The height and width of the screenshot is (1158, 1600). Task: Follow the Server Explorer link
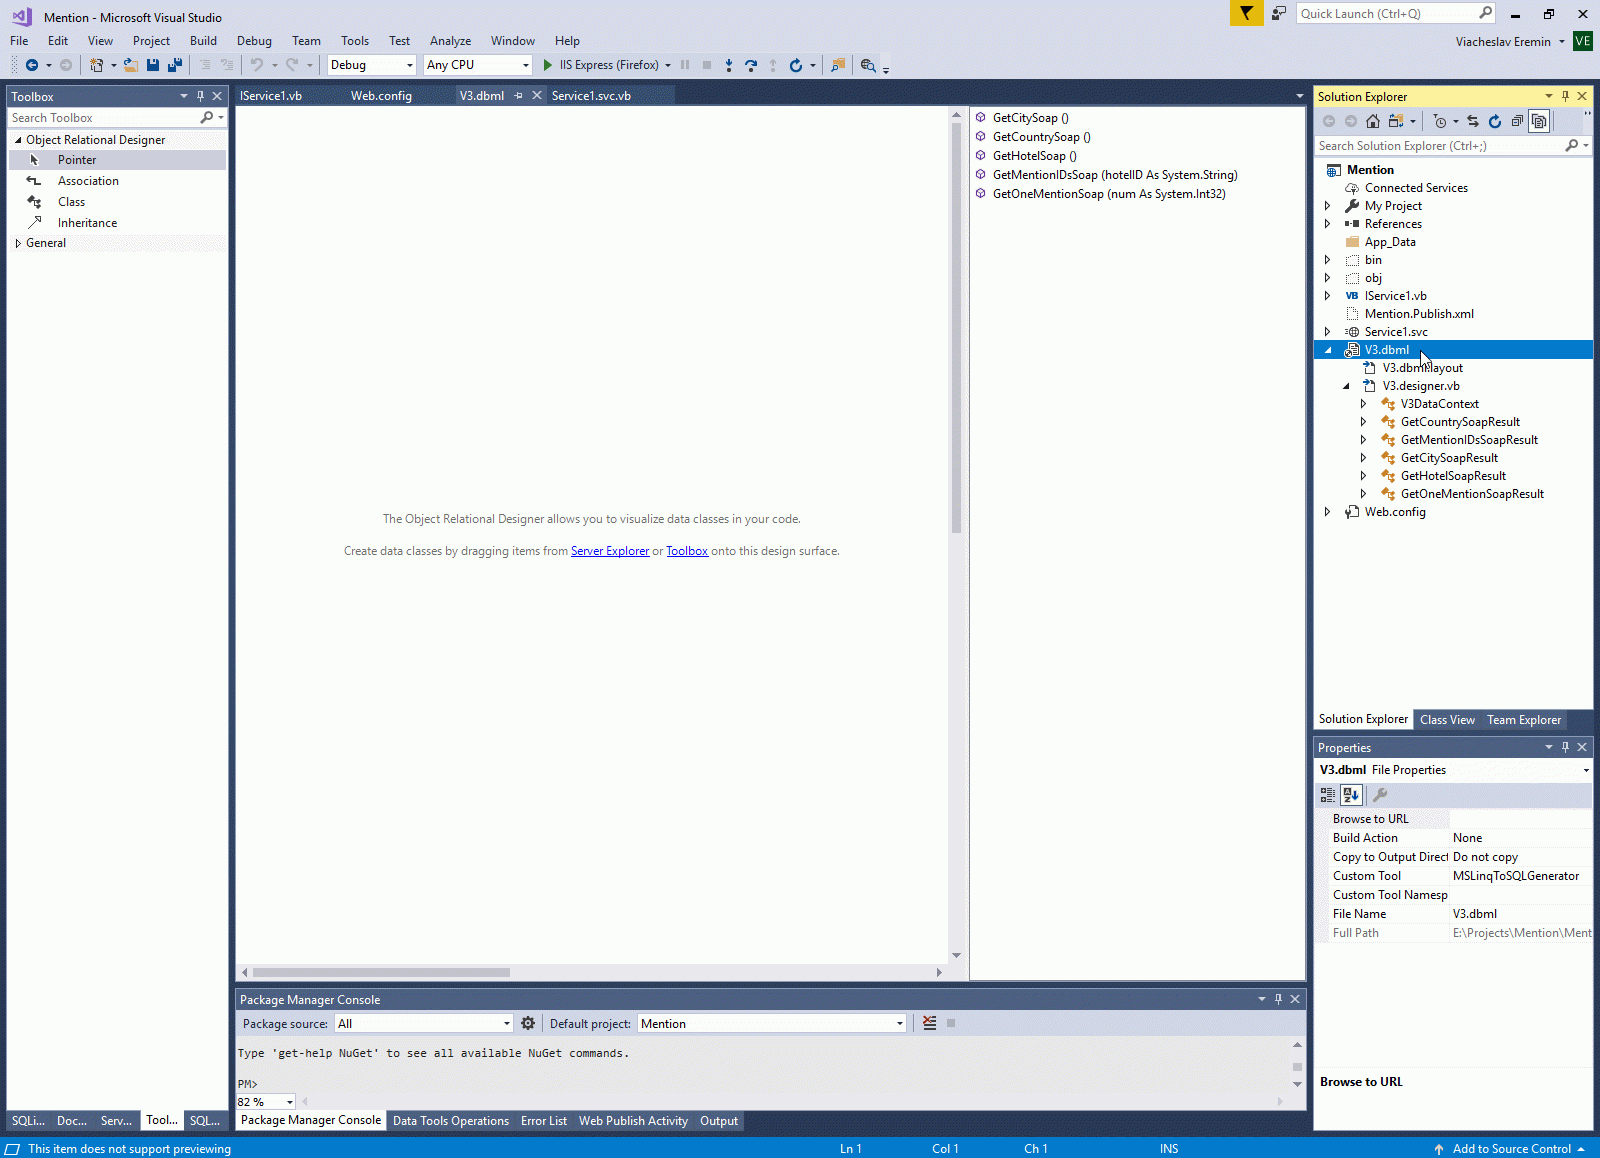click(610, 551)
